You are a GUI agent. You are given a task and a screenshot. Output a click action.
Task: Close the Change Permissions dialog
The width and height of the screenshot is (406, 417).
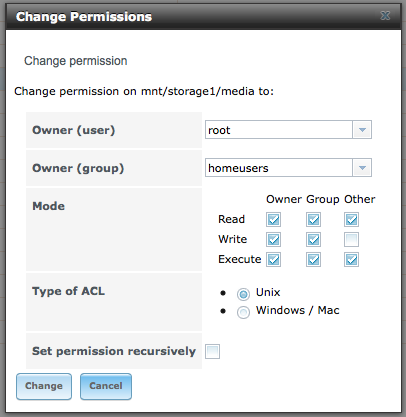(x=385, y=16)
